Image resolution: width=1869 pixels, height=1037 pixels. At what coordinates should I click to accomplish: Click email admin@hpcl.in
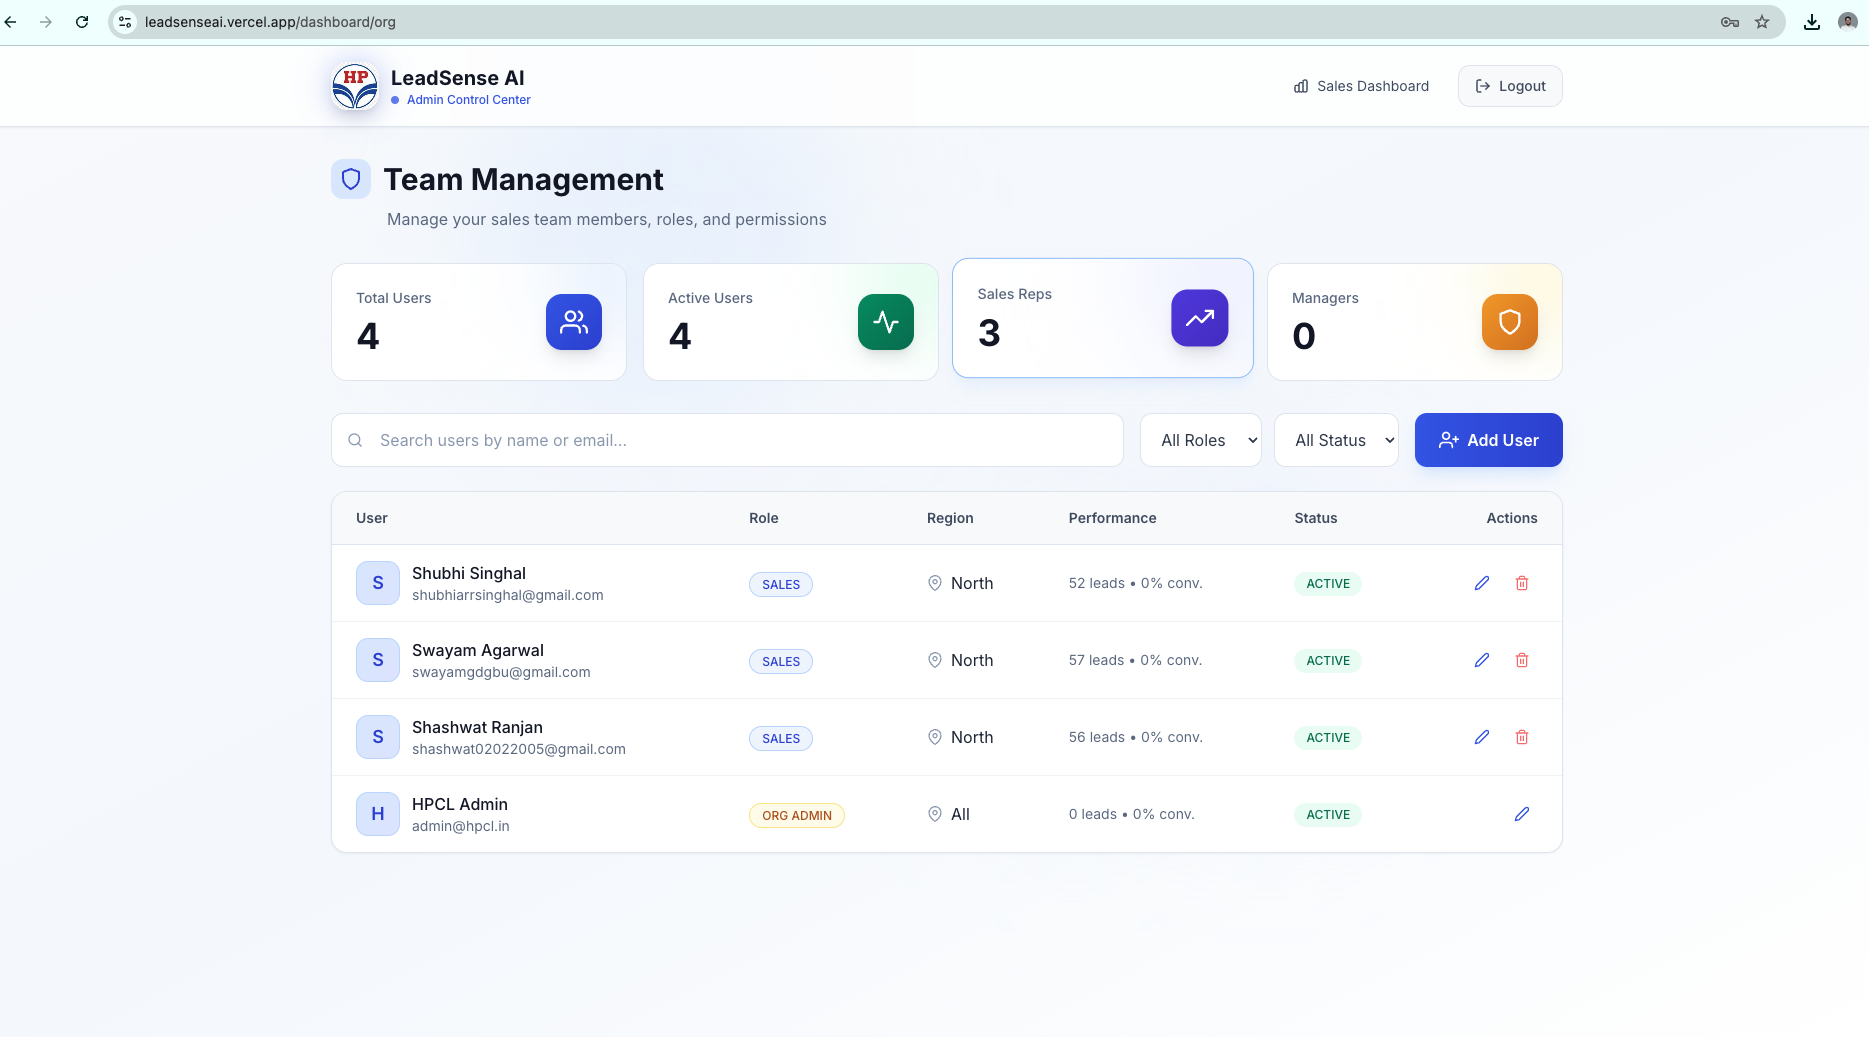461,826
